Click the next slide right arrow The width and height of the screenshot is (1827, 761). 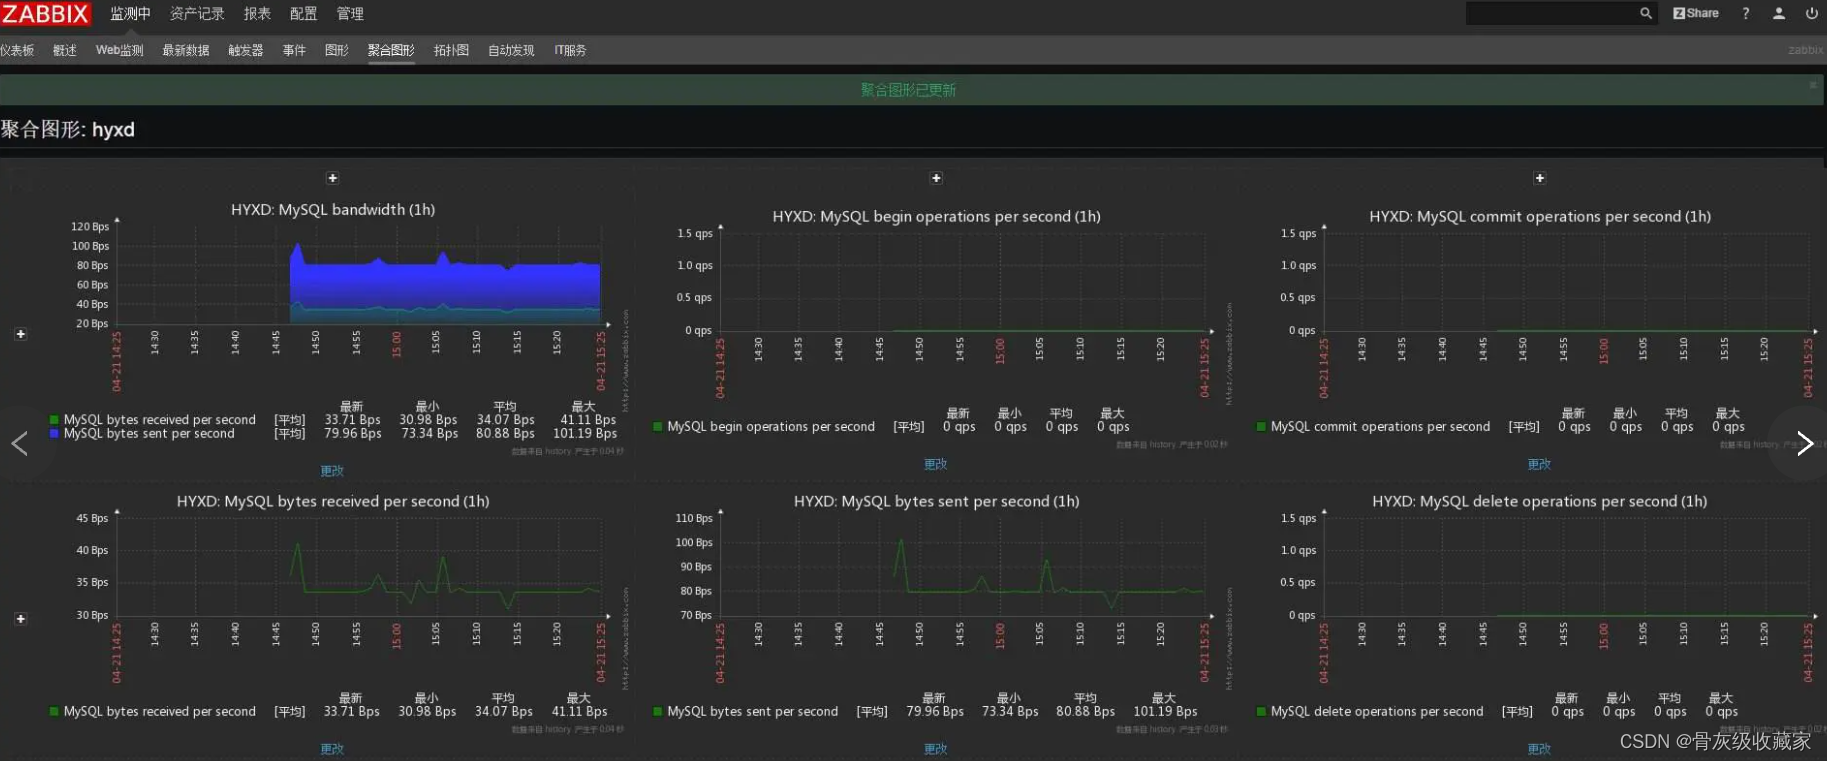(x=1805, y=443)
